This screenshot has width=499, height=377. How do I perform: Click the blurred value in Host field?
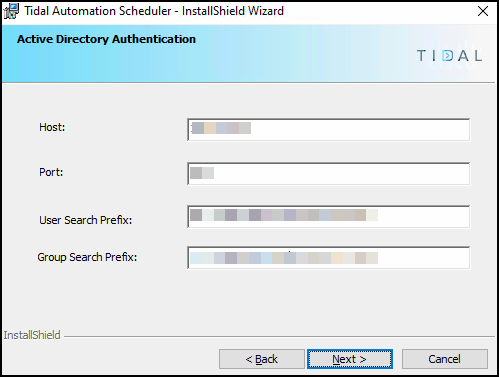tap(221, 128)
